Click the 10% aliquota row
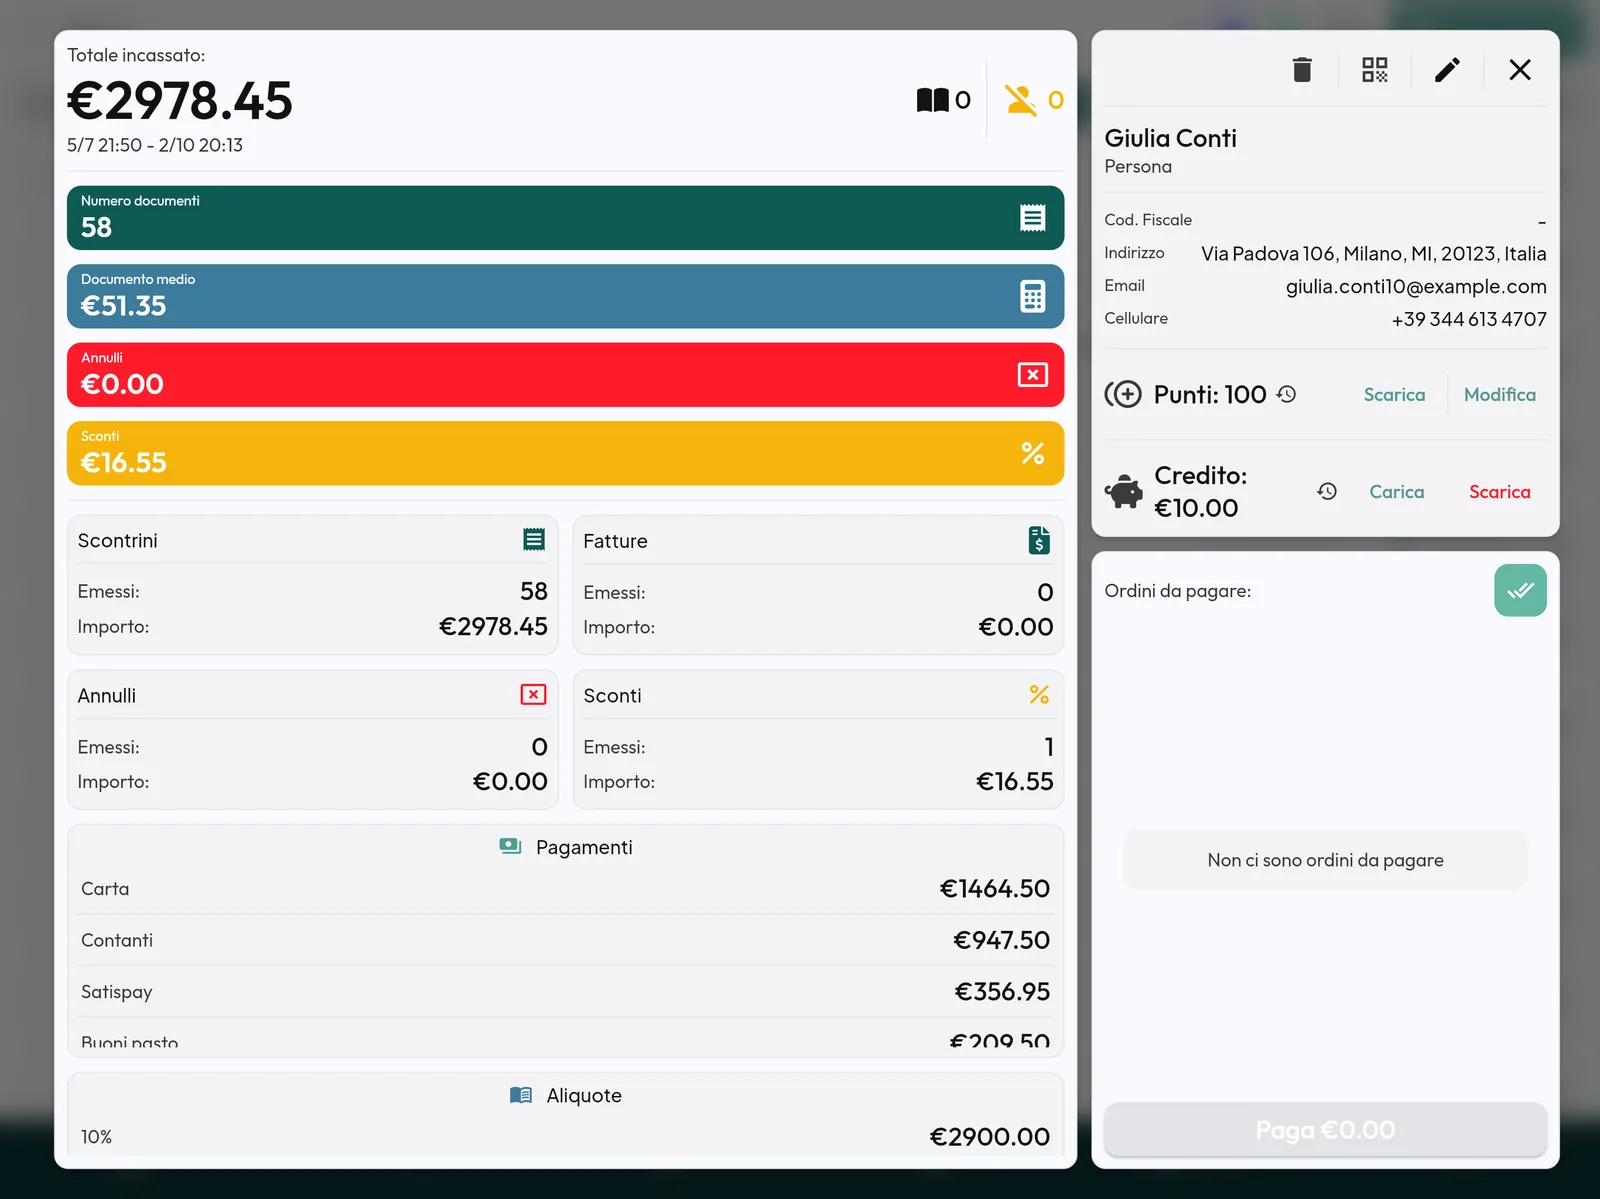Viewport: 1600px width, 1199px height. point(565,1136)
